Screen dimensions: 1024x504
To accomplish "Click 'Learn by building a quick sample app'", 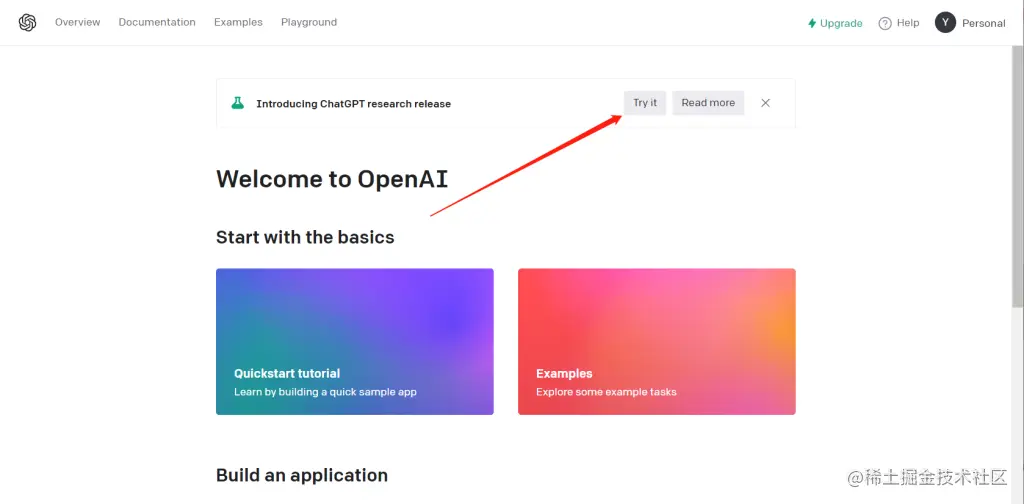I will click(x=325, y=392).
